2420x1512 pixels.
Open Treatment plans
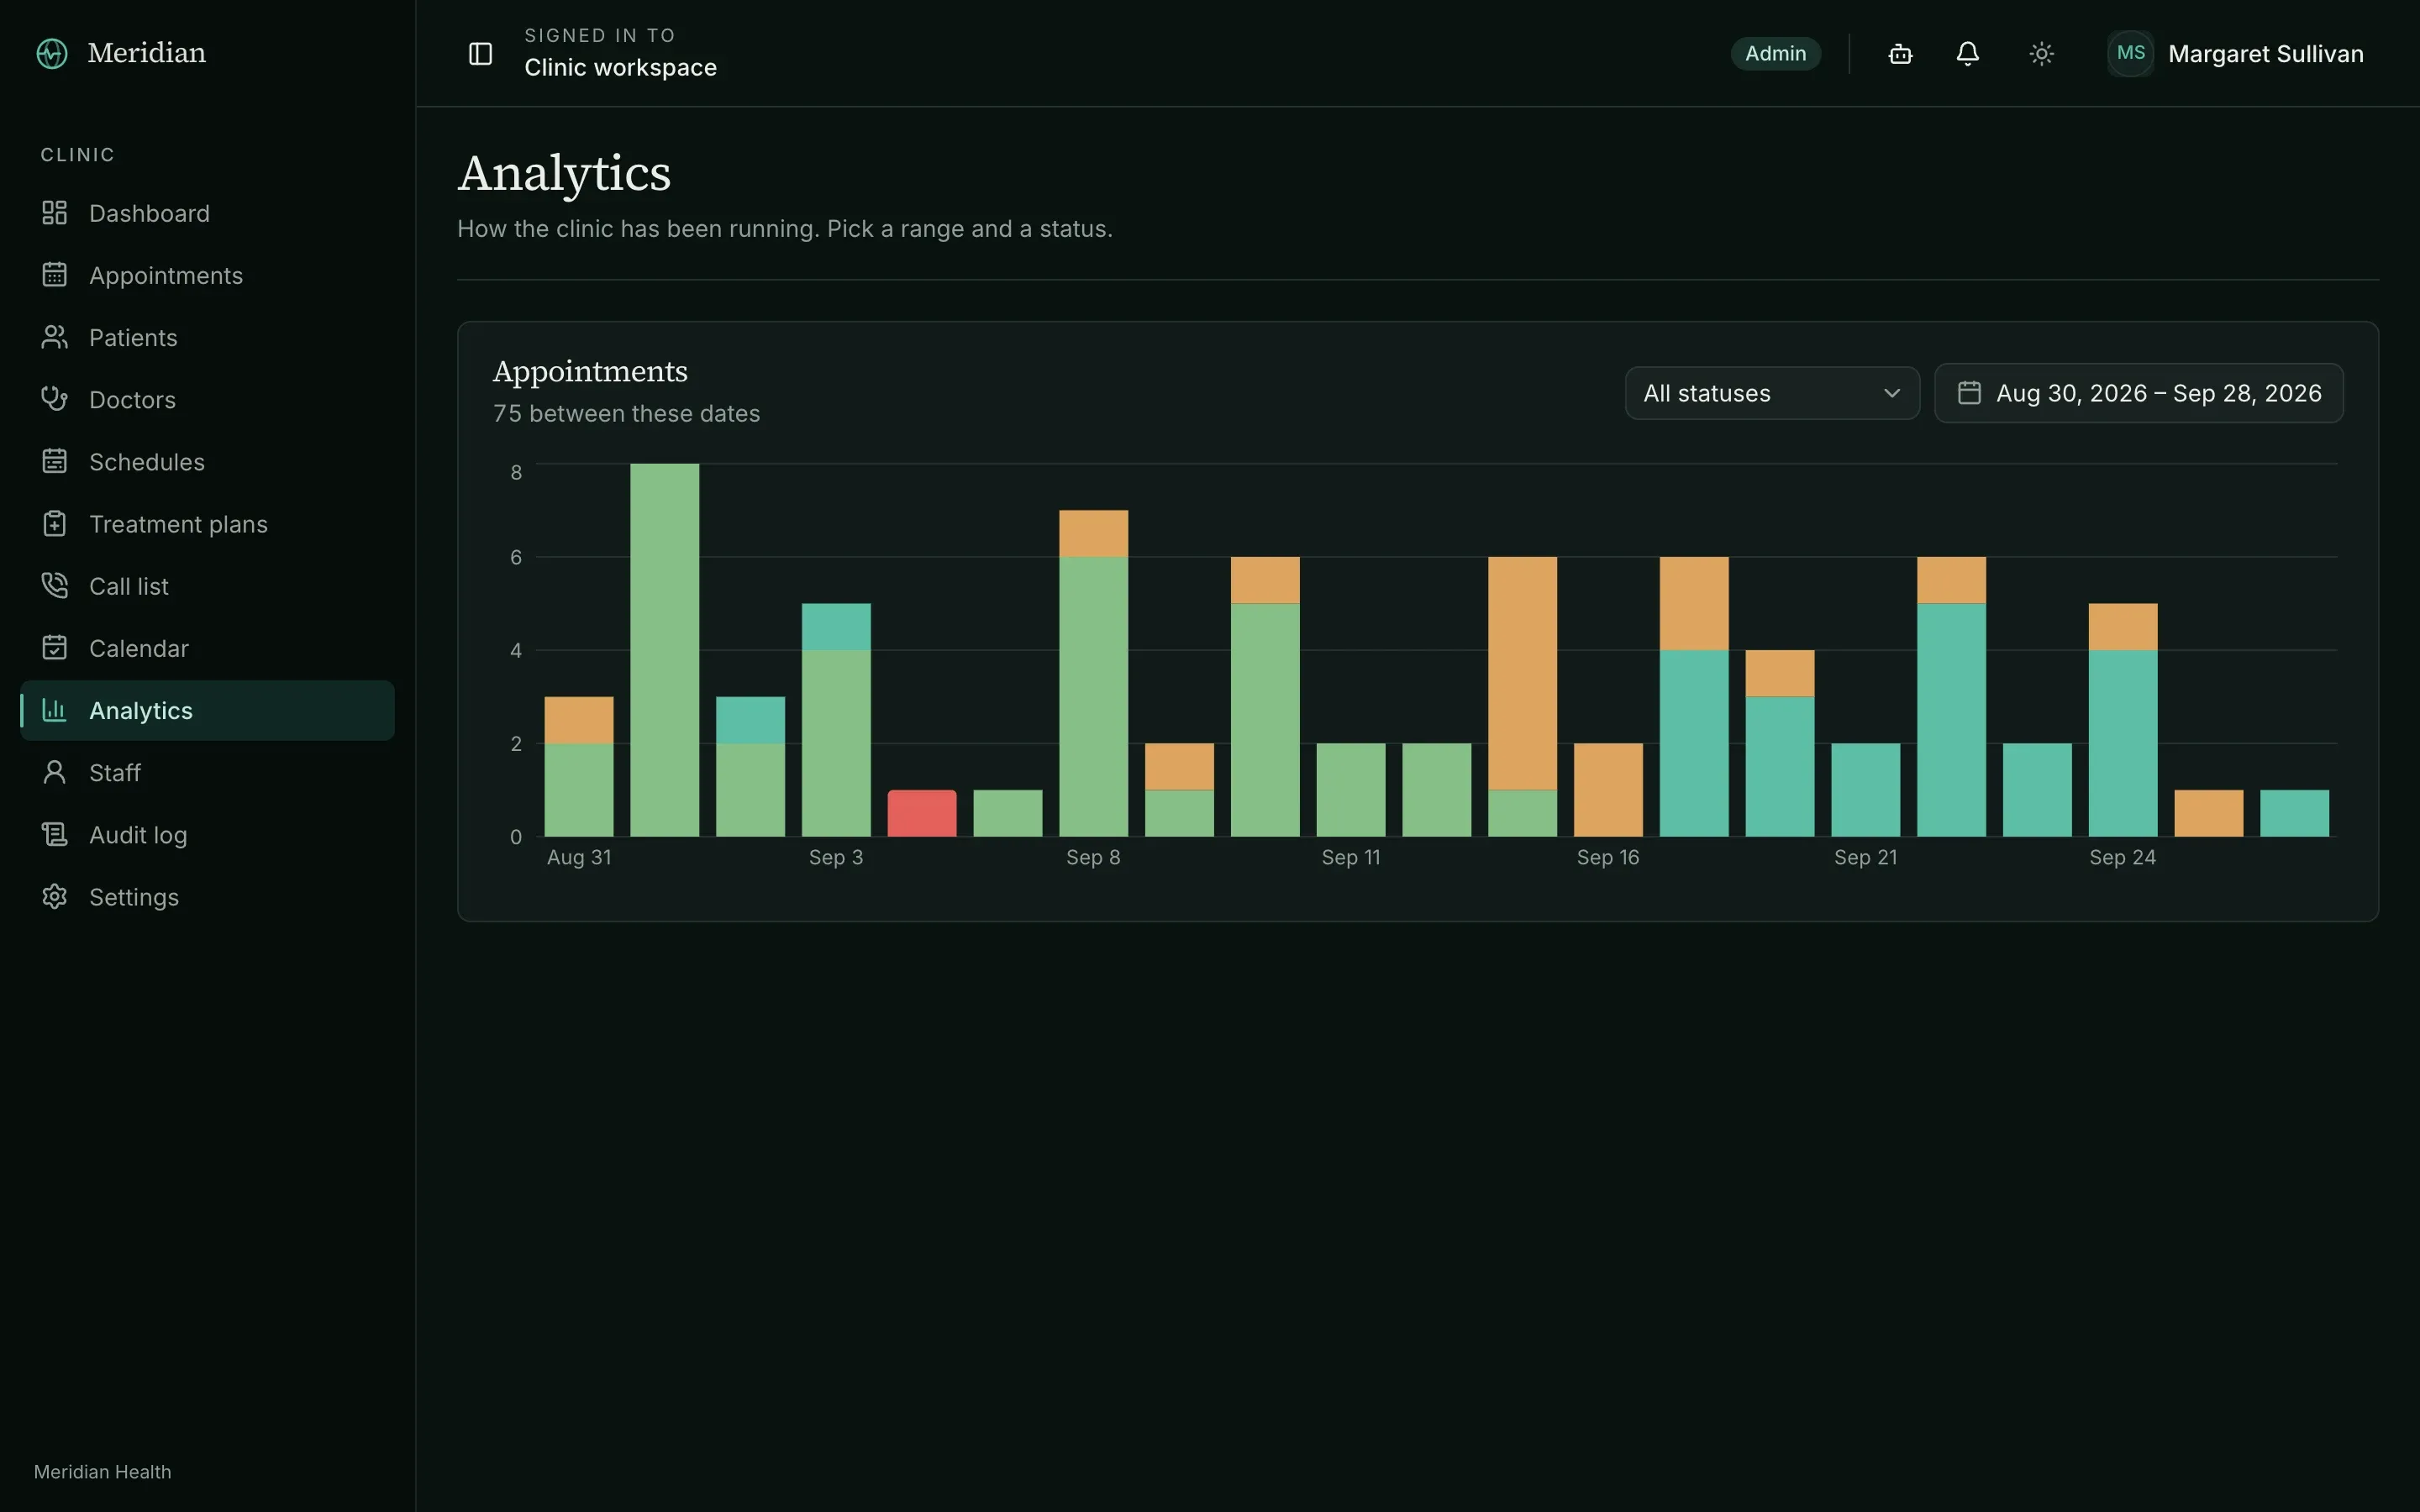pyautogui.click(x=207, y=524)
